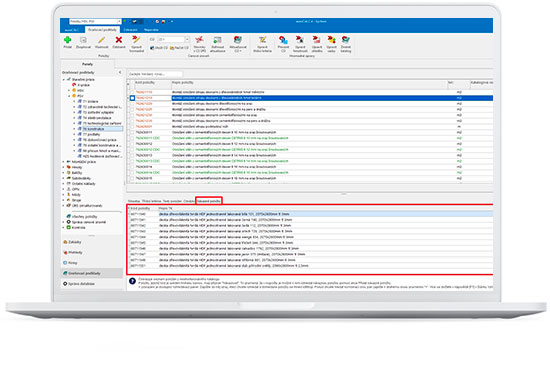Viewport: 550px width, 382px height.
Task: Click the Přehledy icon in the navigation pane
Action: tap(65, 252)
